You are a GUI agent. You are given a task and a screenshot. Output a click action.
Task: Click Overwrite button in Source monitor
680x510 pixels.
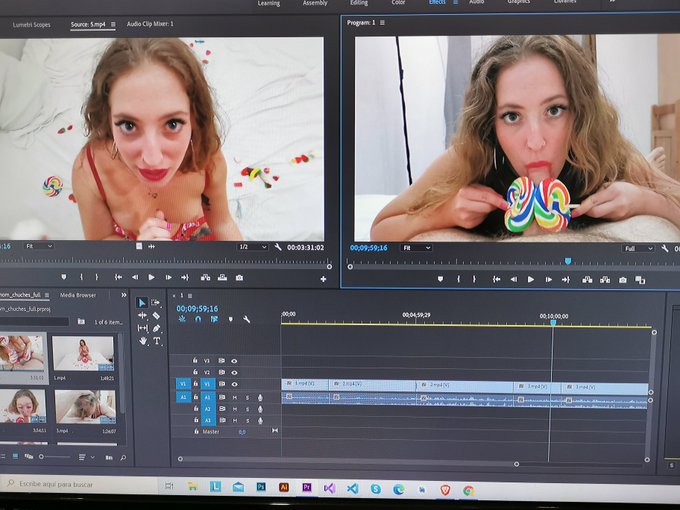(222, 278)
